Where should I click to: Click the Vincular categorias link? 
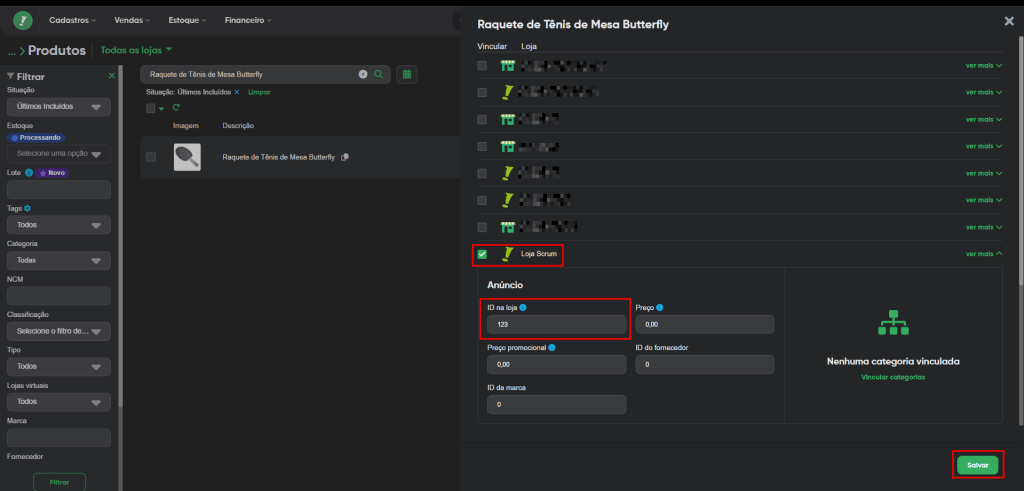pyautogui.click(x=893, y=377)
